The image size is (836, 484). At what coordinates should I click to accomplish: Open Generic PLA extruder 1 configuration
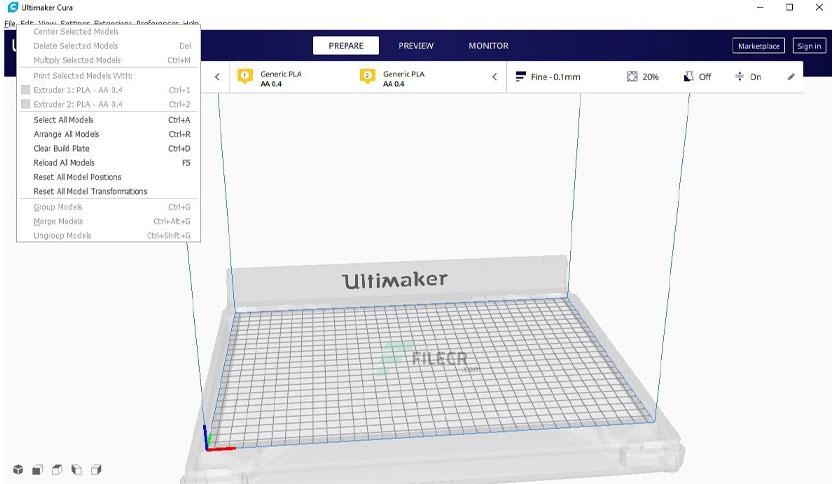[x=281, y=78]
